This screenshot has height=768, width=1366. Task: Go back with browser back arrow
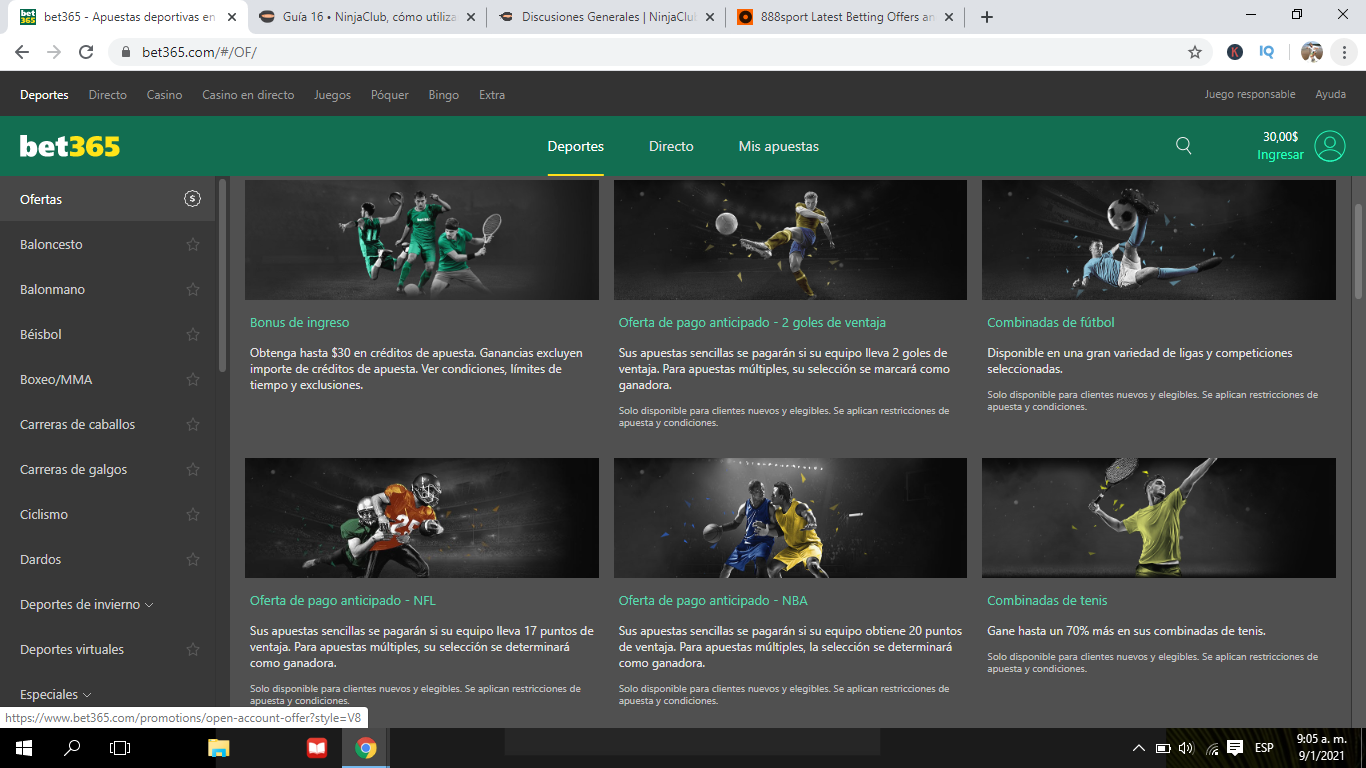[x=22, y=52]
